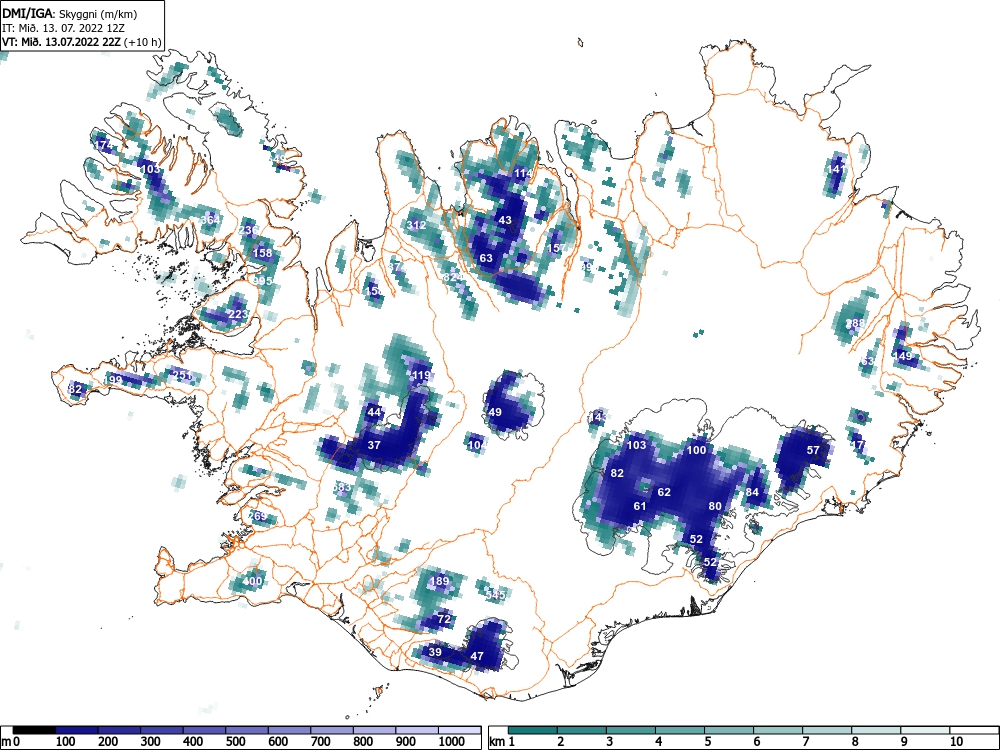The image size is (1000, 750).
Task: Click the visibility value 158 on the map
Action: click(x=263, y=253)
